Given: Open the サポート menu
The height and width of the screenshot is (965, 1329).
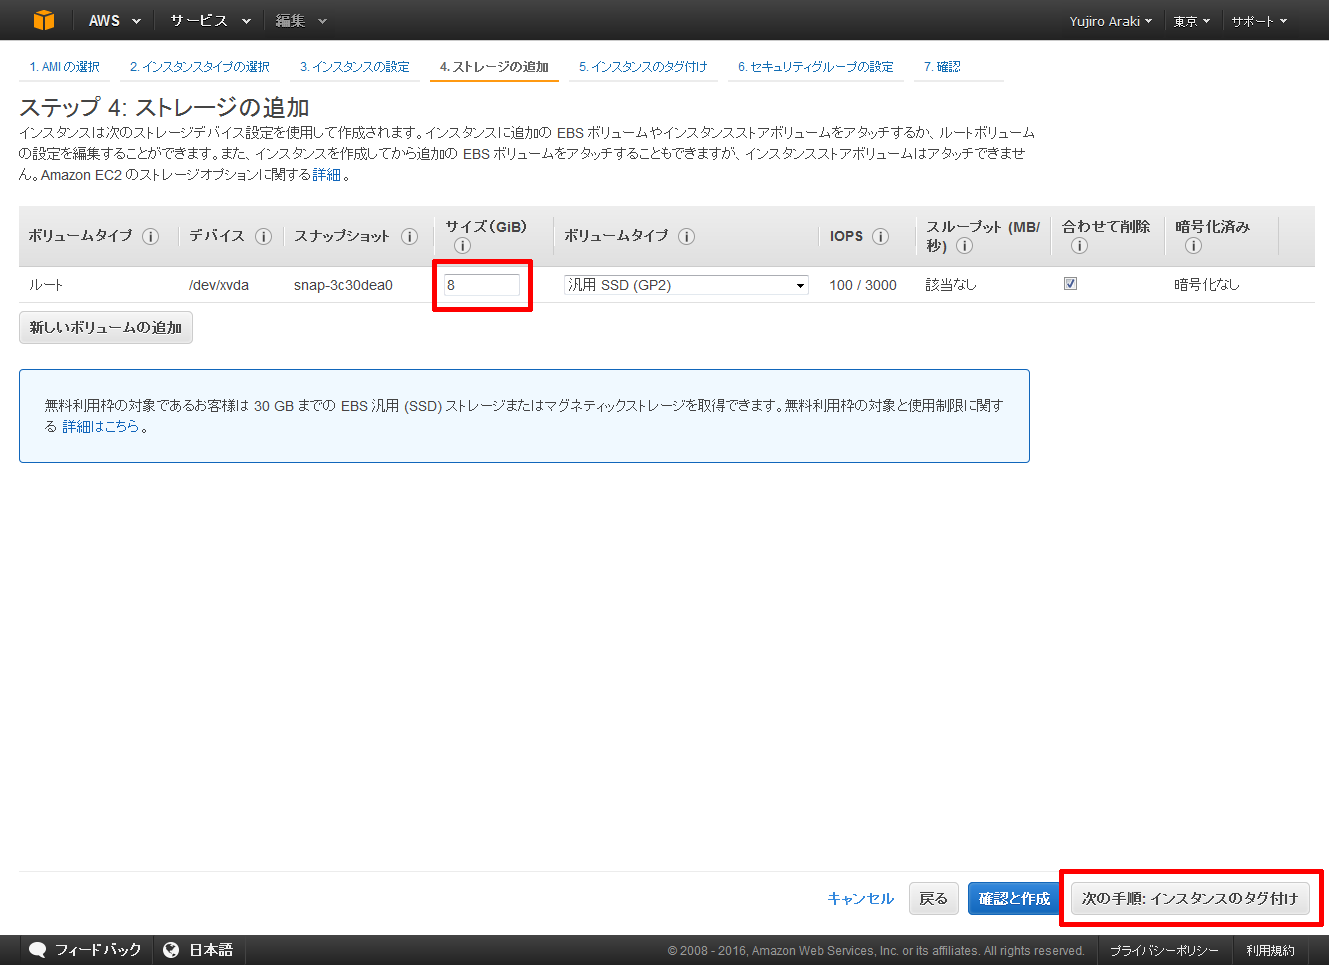Looking at the screenshot, I should 1259,21.
